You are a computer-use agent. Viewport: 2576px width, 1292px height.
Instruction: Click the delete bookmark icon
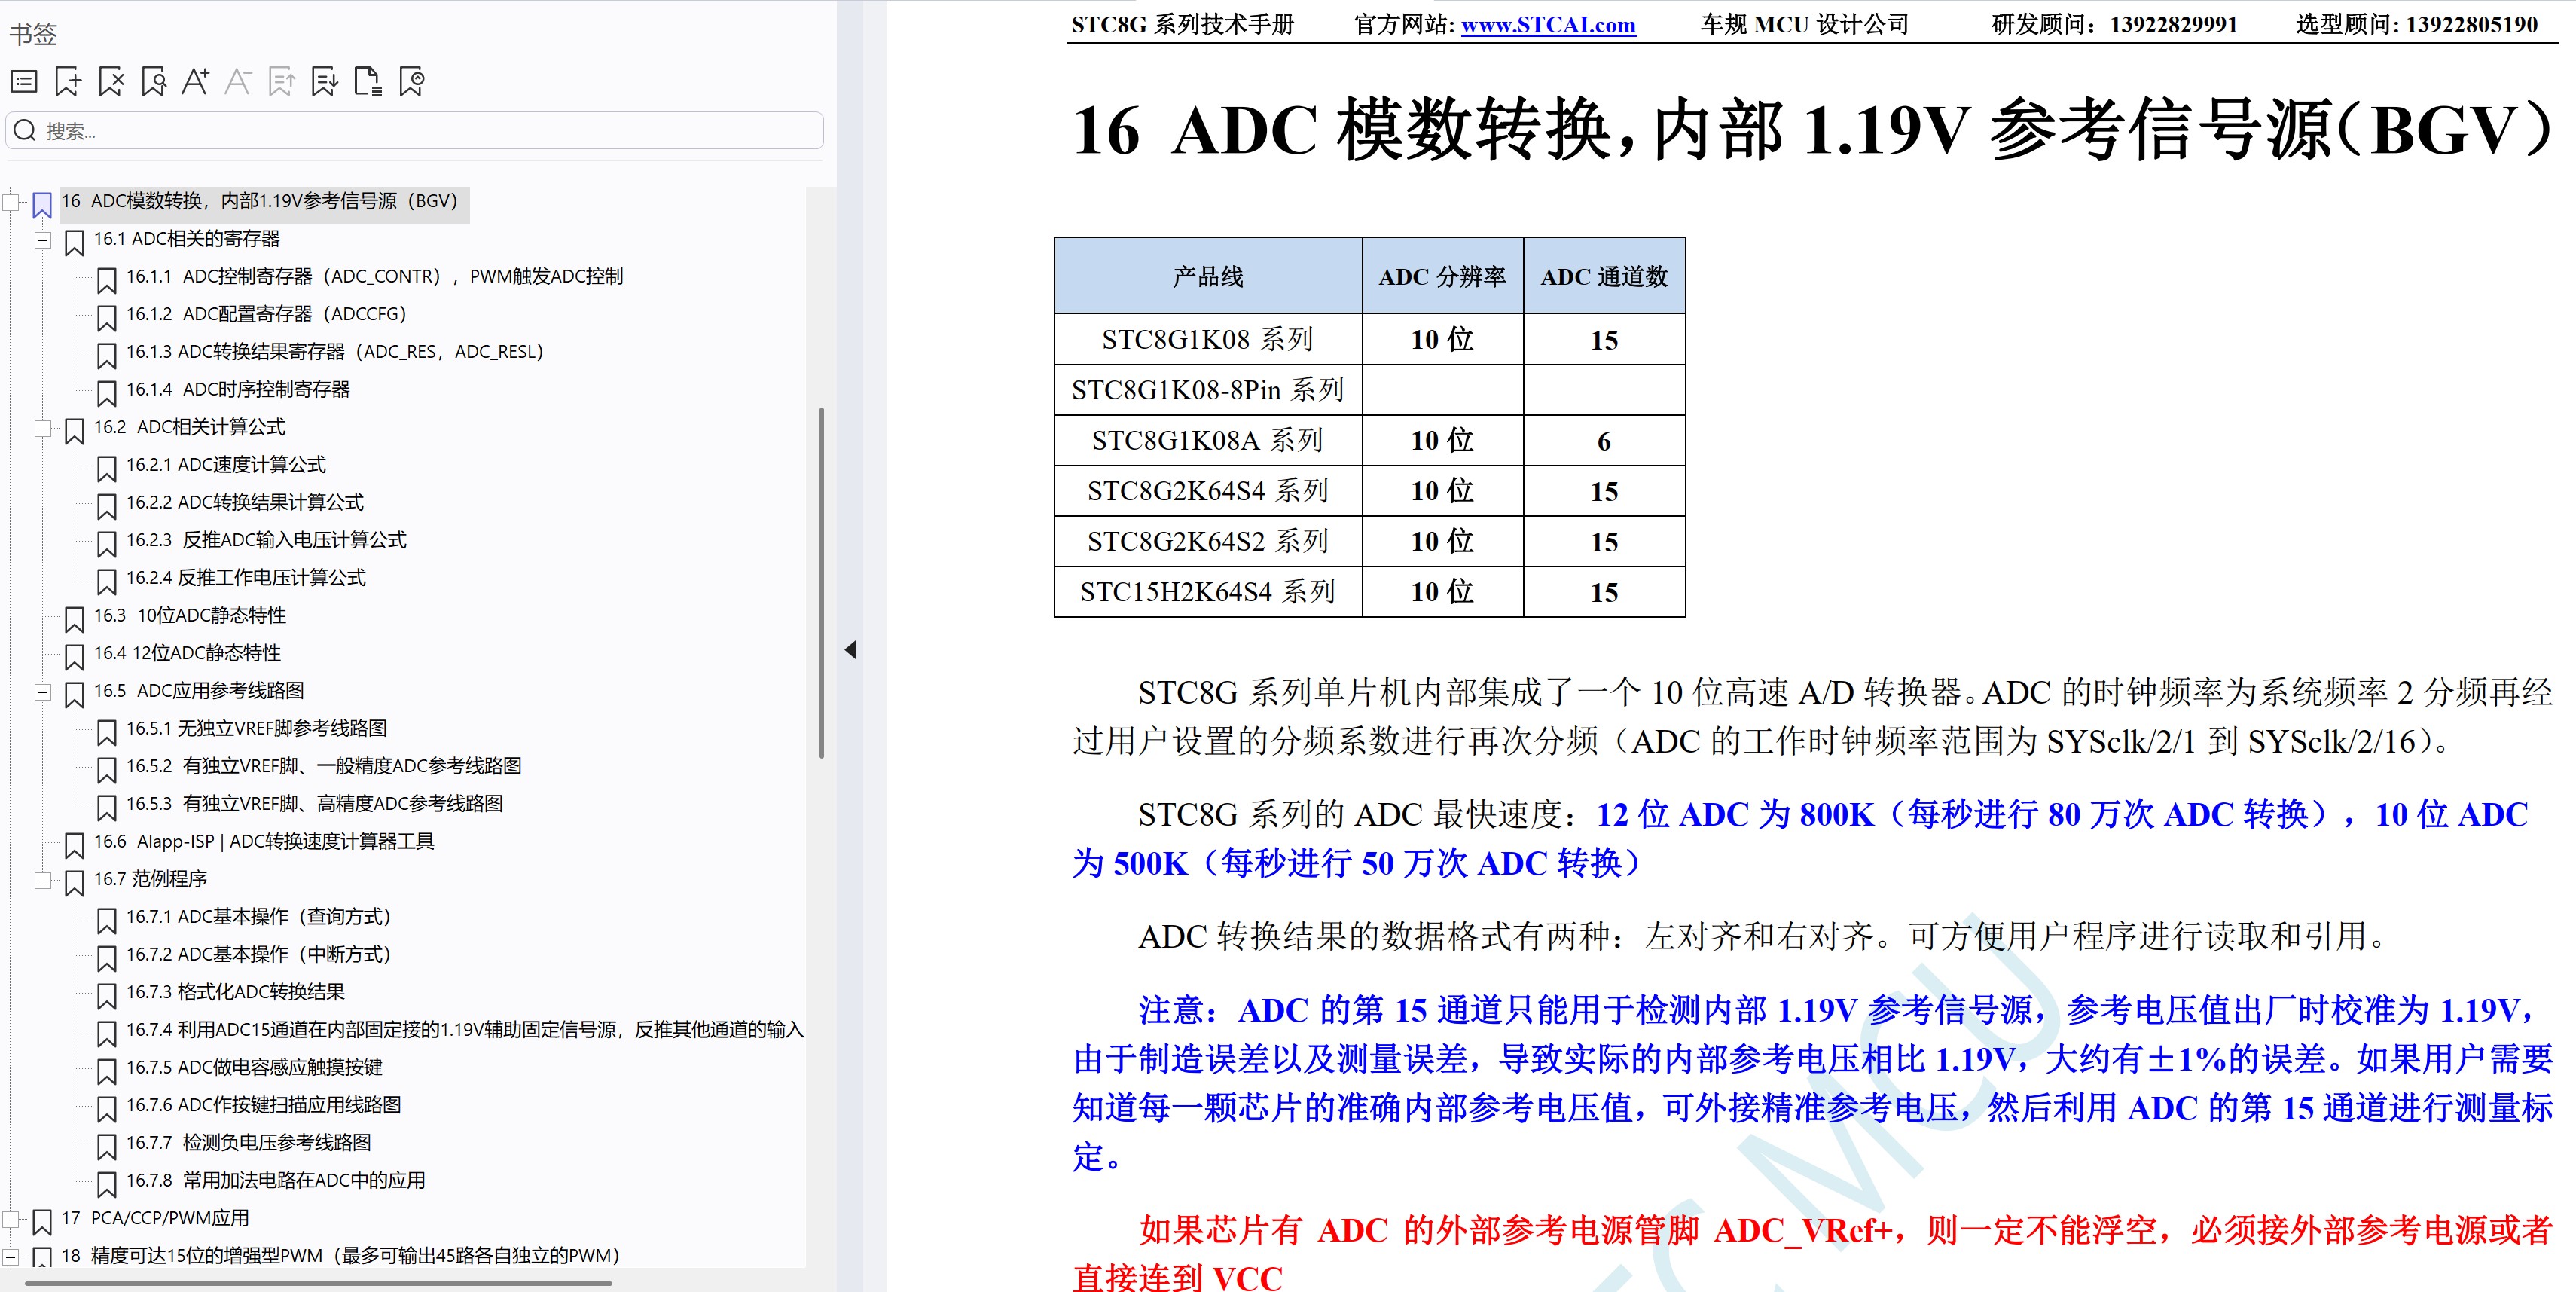(111, 81)
